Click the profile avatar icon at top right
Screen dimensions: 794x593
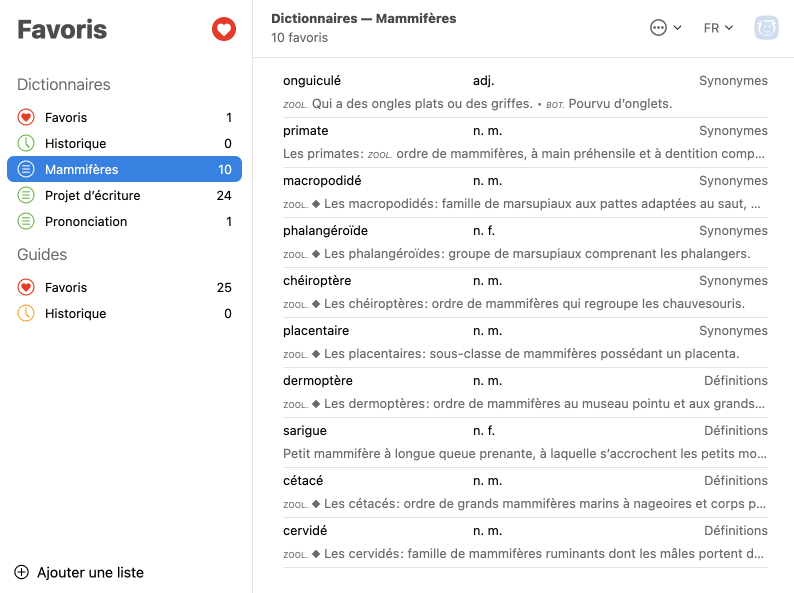point(767,28)
